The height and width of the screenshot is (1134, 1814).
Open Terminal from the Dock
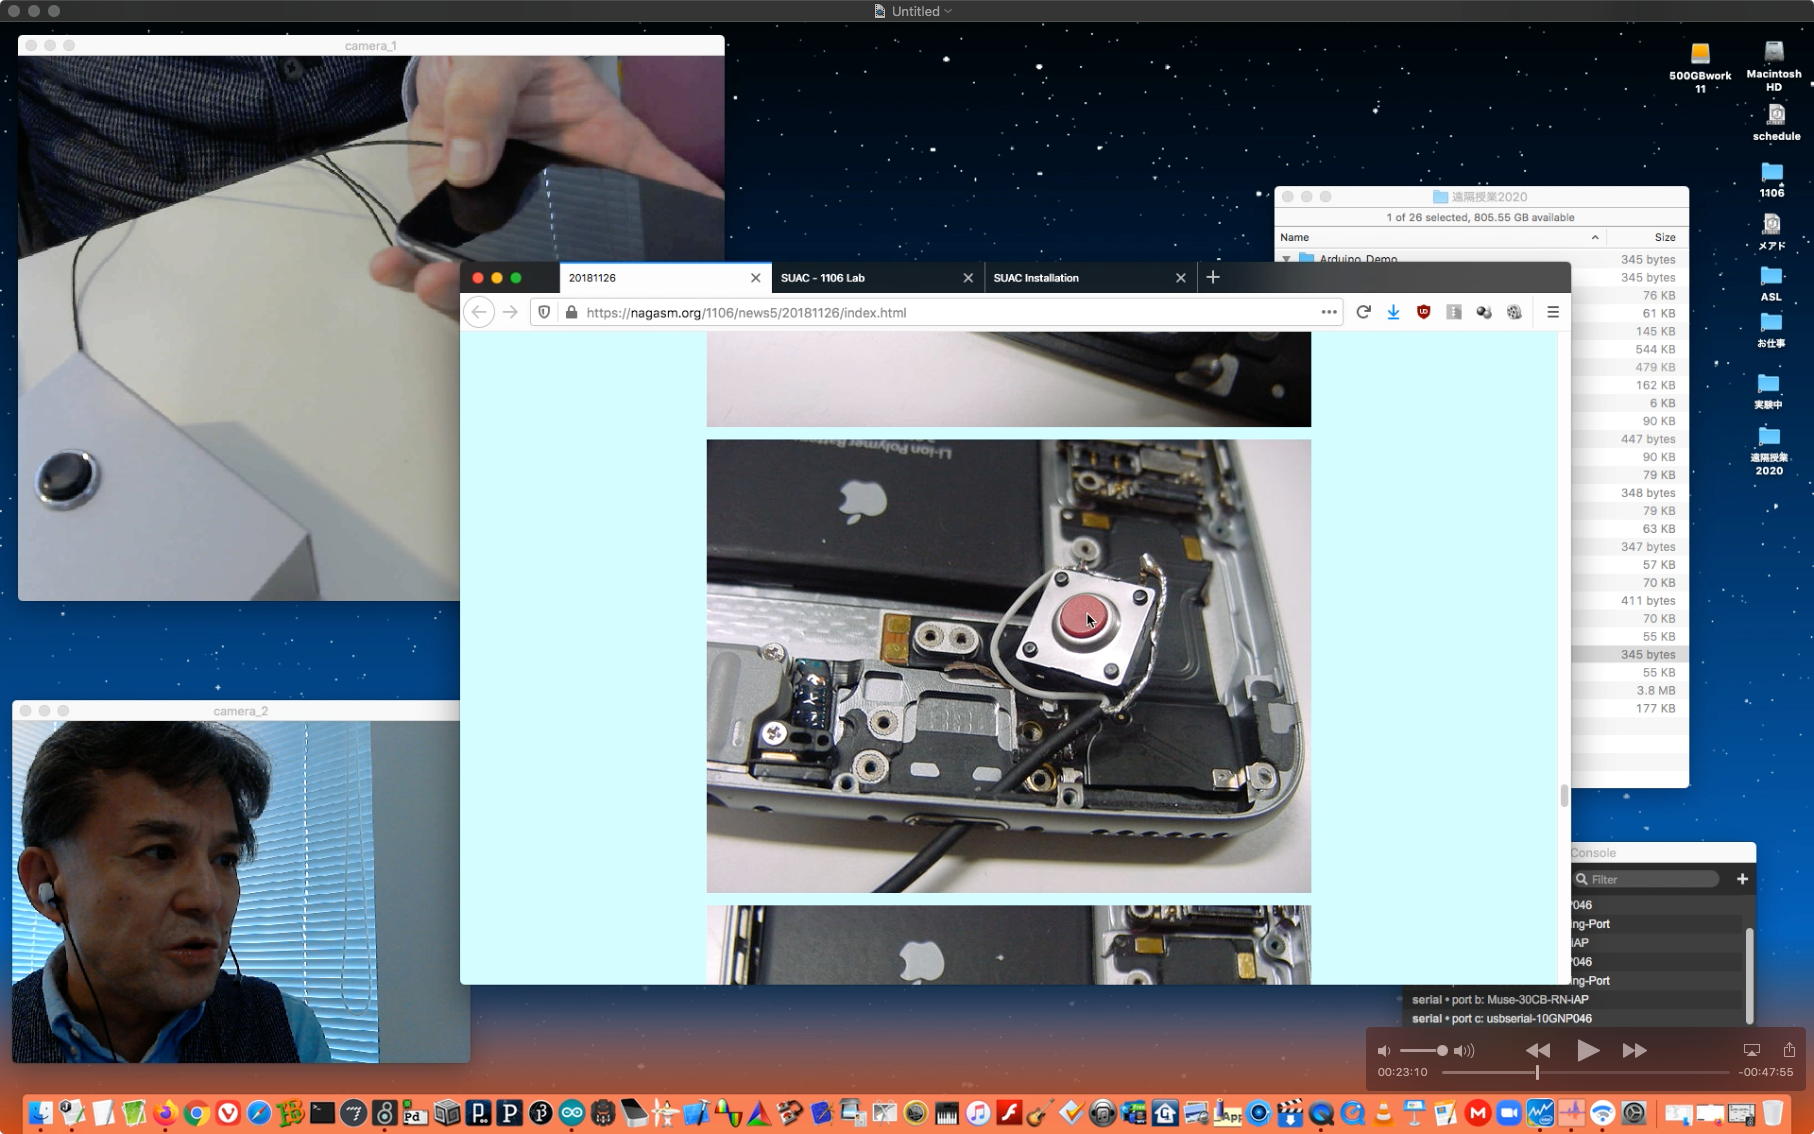click(322, 1113)
